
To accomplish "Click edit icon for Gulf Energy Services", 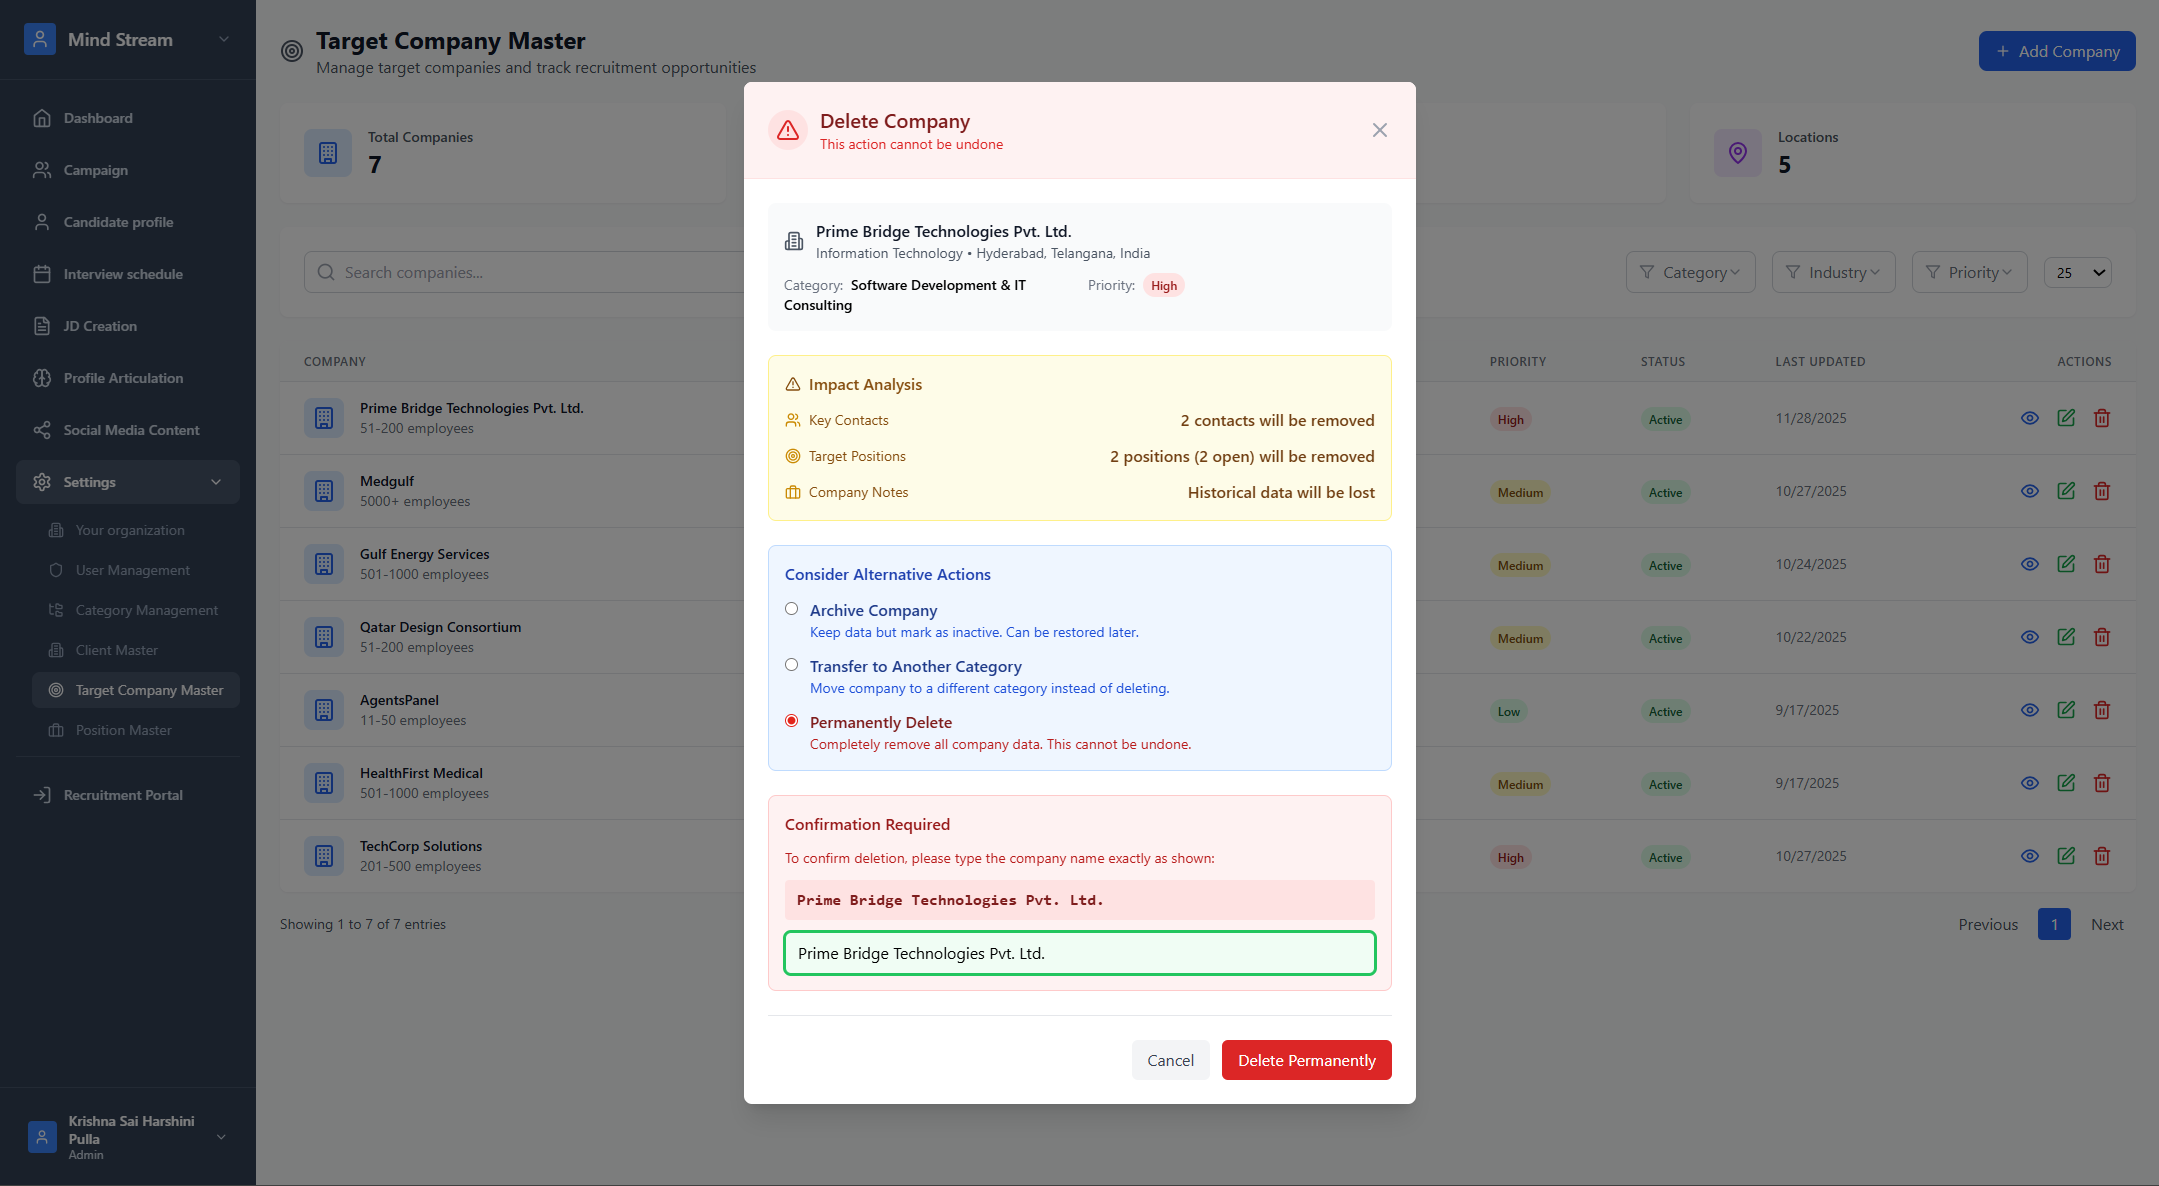I will tap(2065, 564).
